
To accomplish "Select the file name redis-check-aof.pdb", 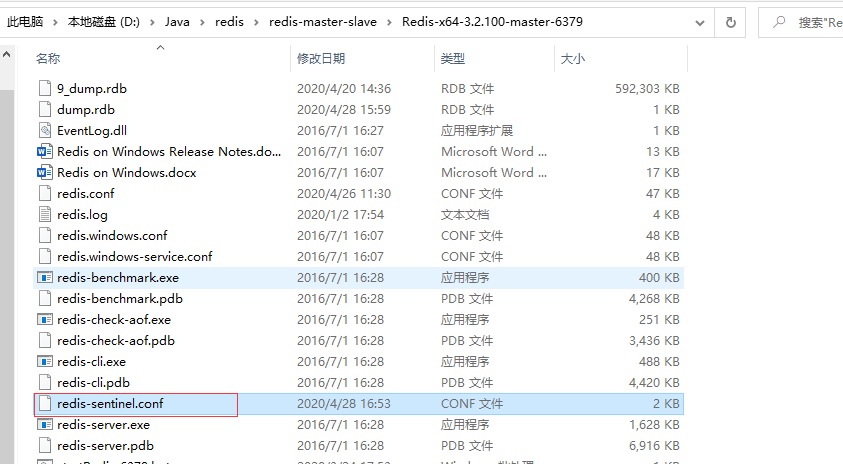I will (116, 340).
